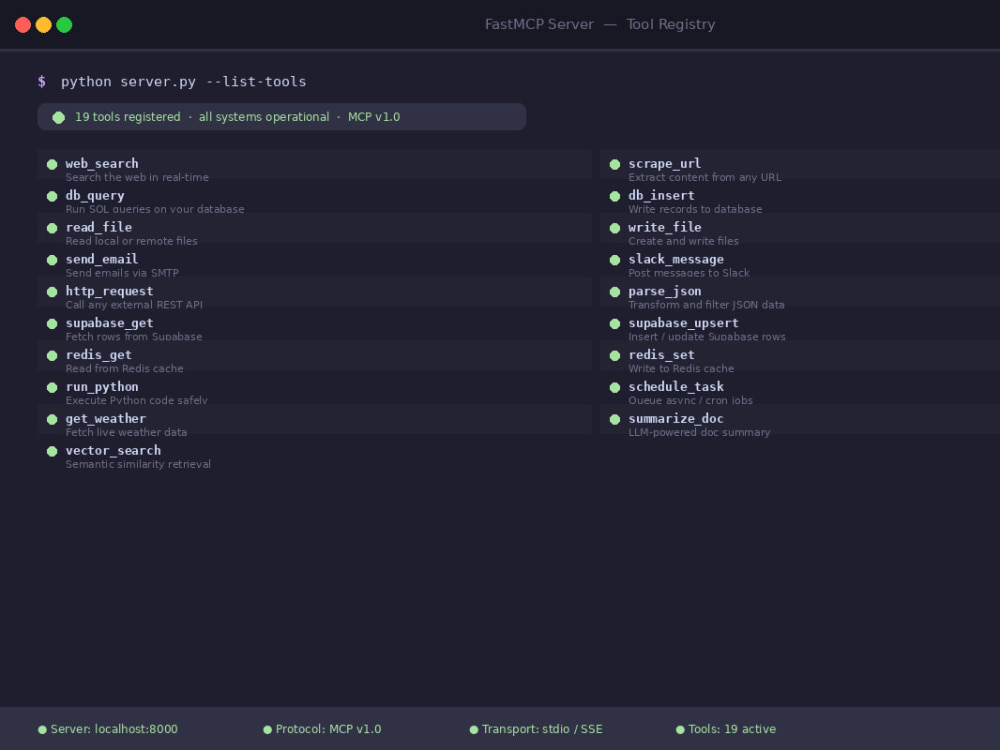Select the http_request tool name

pyautogui.click(x=109, y=291)
